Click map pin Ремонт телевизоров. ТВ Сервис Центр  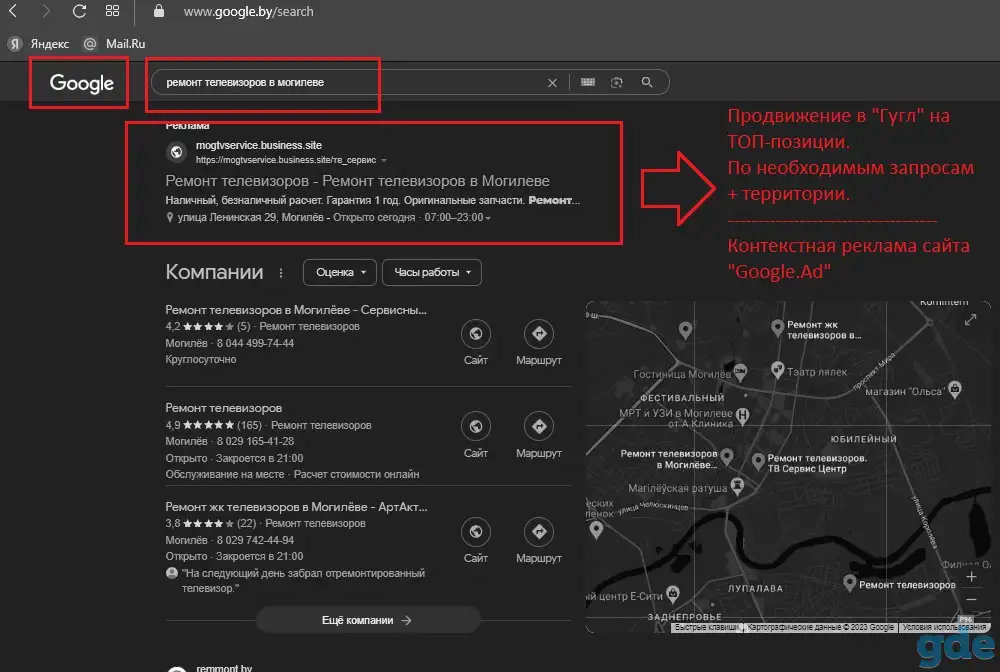(758, 461)
